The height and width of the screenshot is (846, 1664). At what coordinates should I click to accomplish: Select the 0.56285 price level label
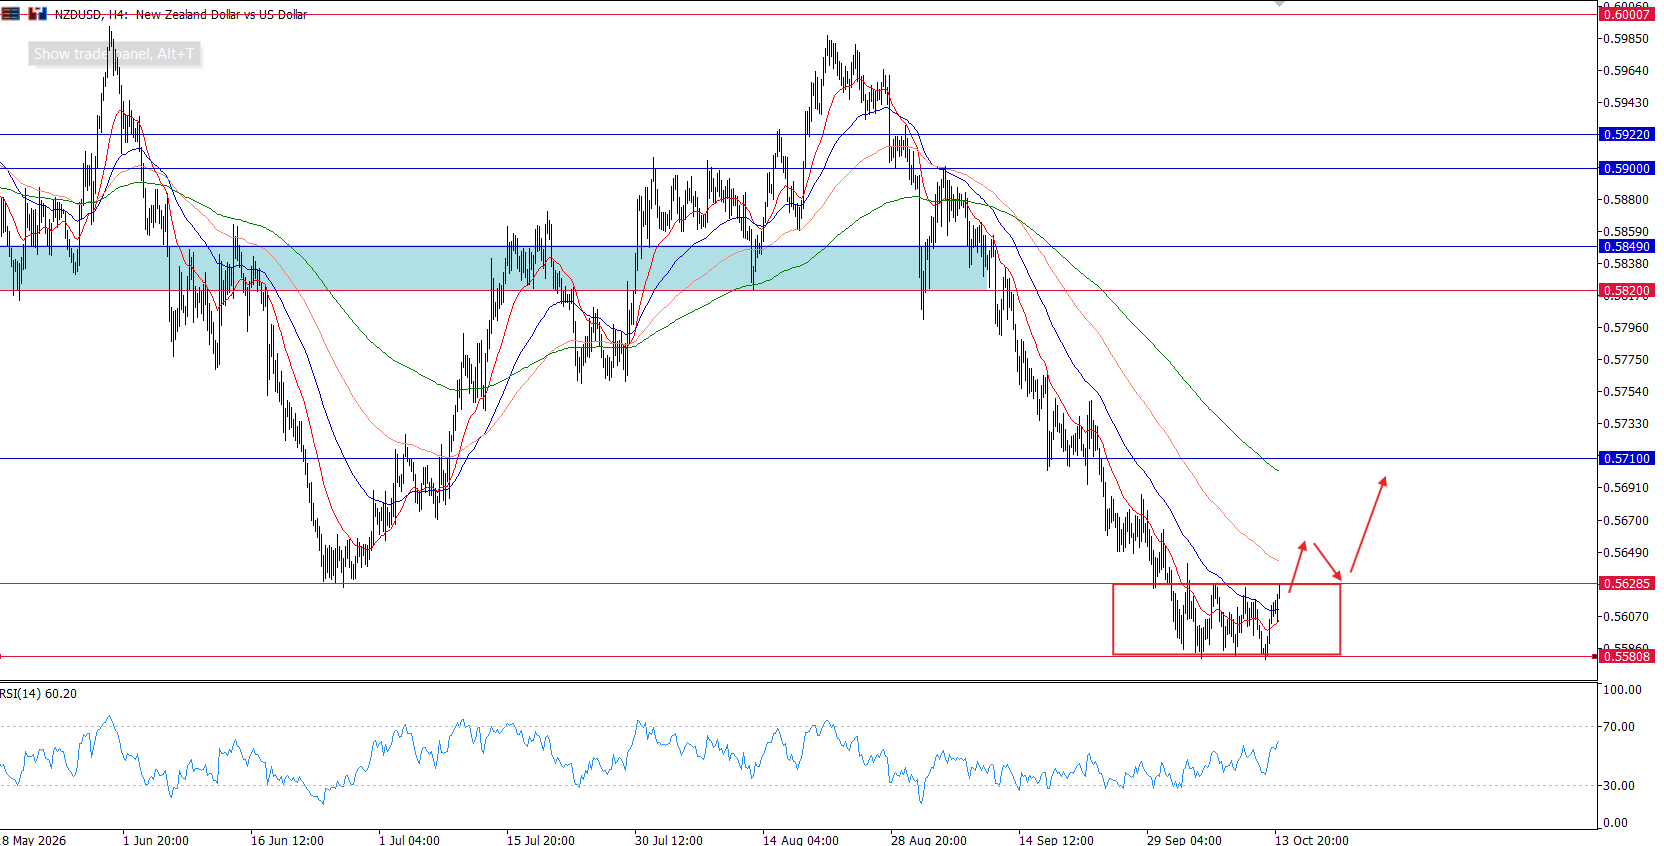click(1627, 584)
